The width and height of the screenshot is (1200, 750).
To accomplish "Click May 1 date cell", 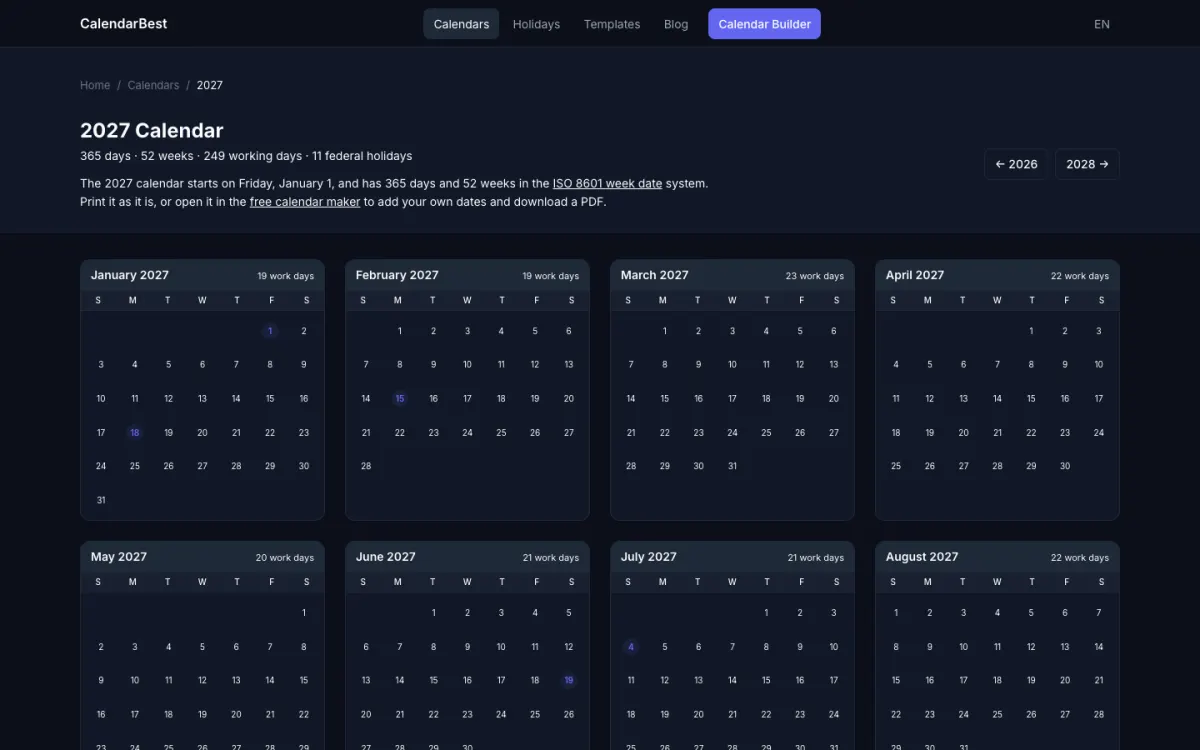I will [x=304, y=613].
